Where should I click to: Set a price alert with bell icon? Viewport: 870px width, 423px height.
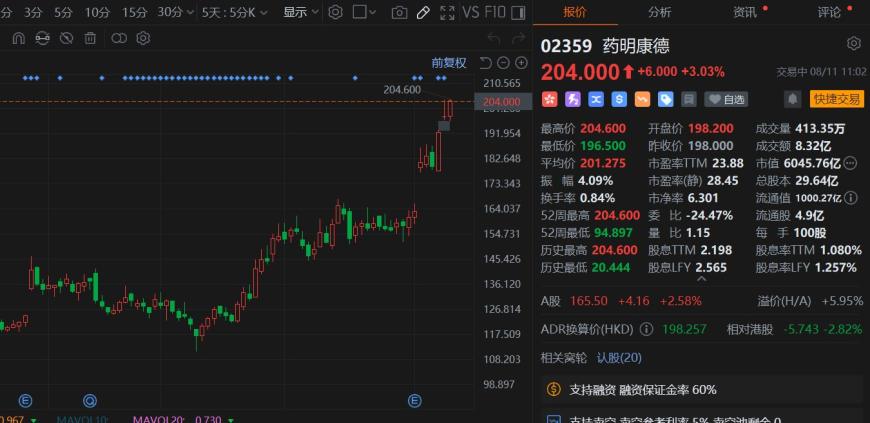(792, 99)
